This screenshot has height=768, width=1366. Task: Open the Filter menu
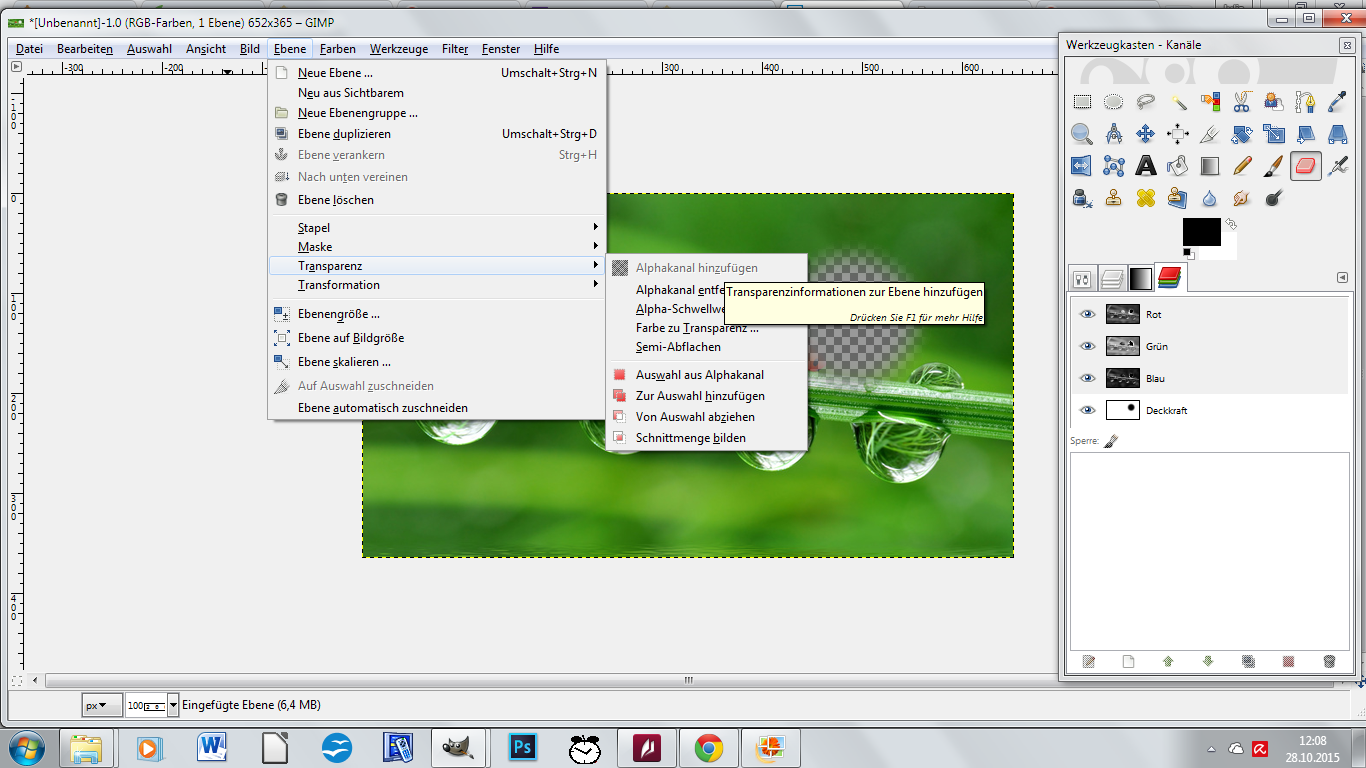coord(455,48)
